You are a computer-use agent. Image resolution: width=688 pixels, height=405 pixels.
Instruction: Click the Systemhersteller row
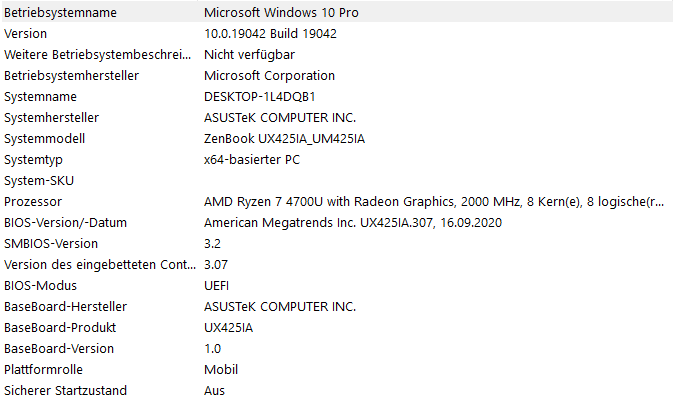tap(337, 118)
